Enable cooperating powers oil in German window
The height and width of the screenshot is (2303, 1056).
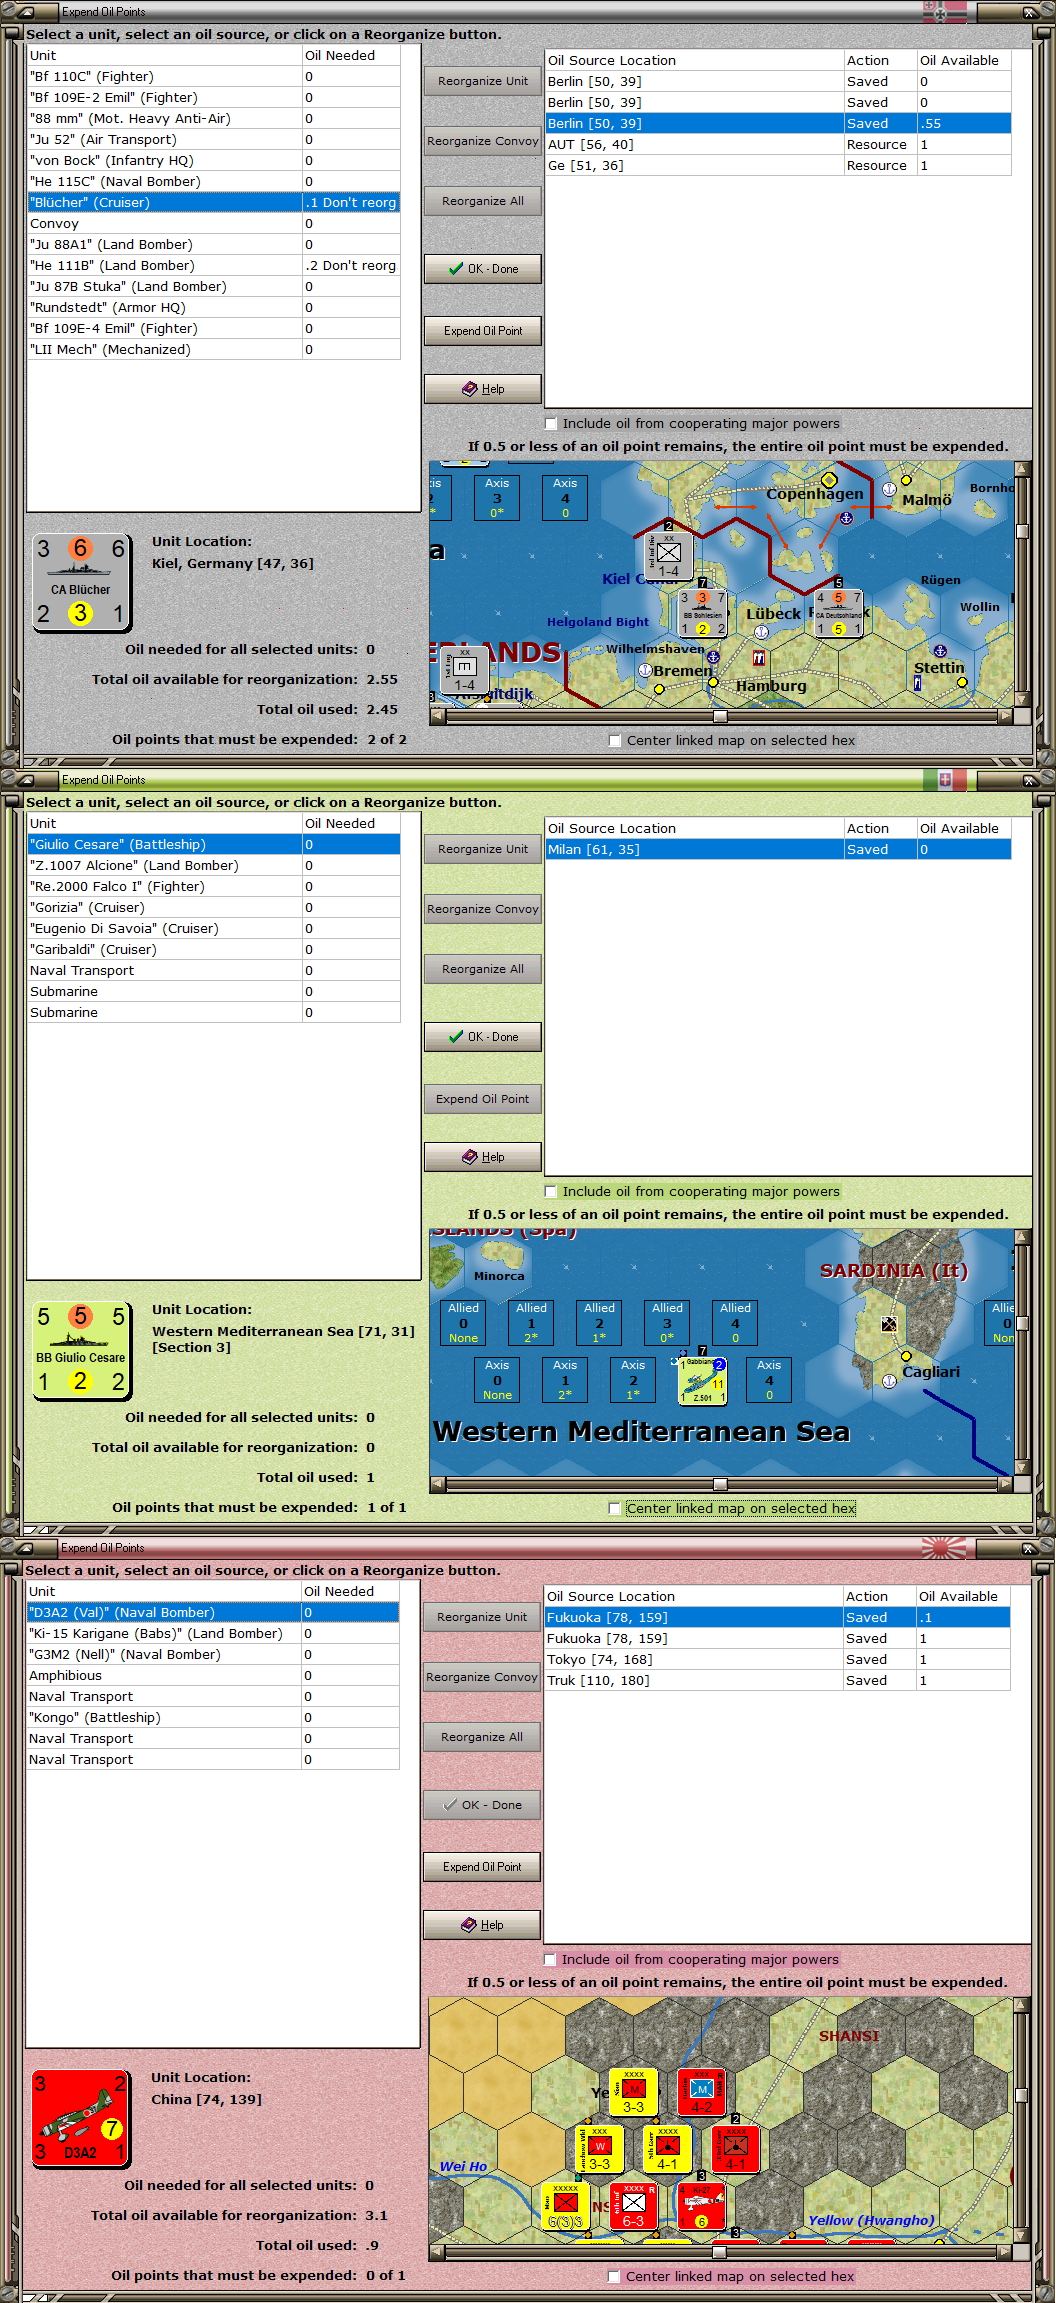(551, 423)
